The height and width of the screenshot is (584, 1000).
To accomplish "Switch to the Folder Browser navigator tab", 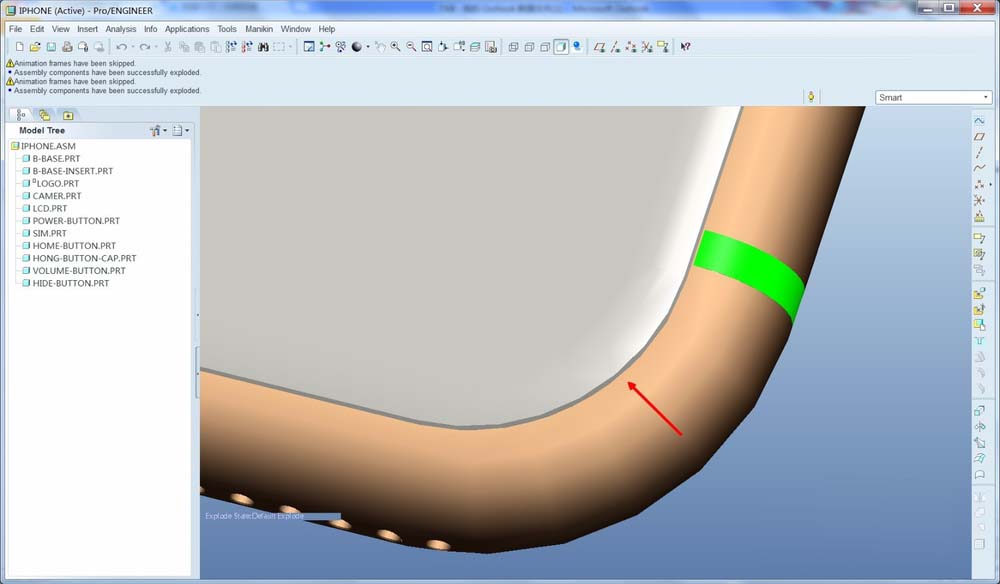I will tap(44, 115).
